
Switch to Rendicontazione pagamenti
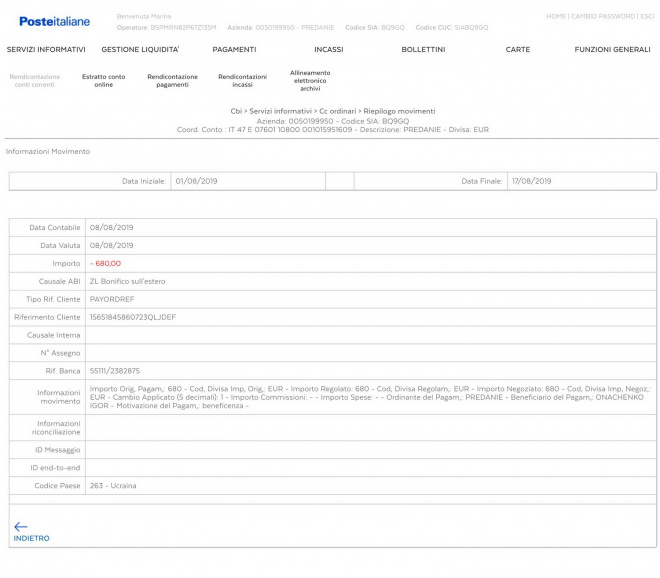click(x=172, y=80)
